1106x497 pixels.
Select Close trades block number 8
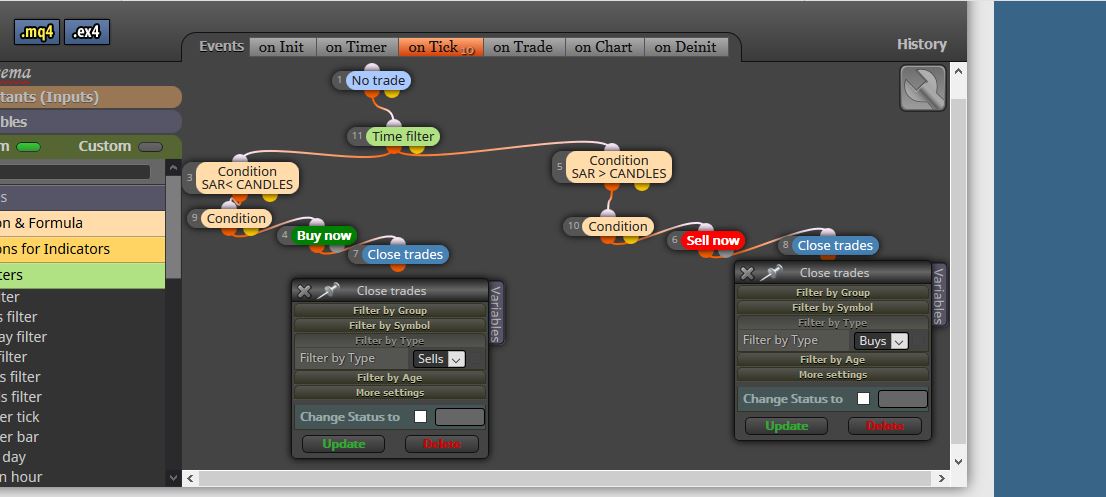pos(835,245)
